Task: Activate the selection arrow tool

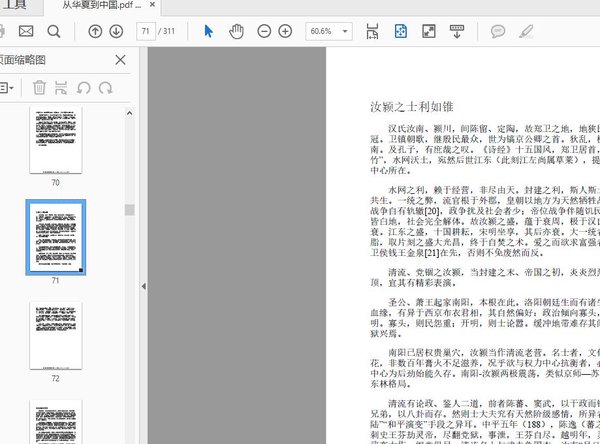Action: click(x=209, y=31)
